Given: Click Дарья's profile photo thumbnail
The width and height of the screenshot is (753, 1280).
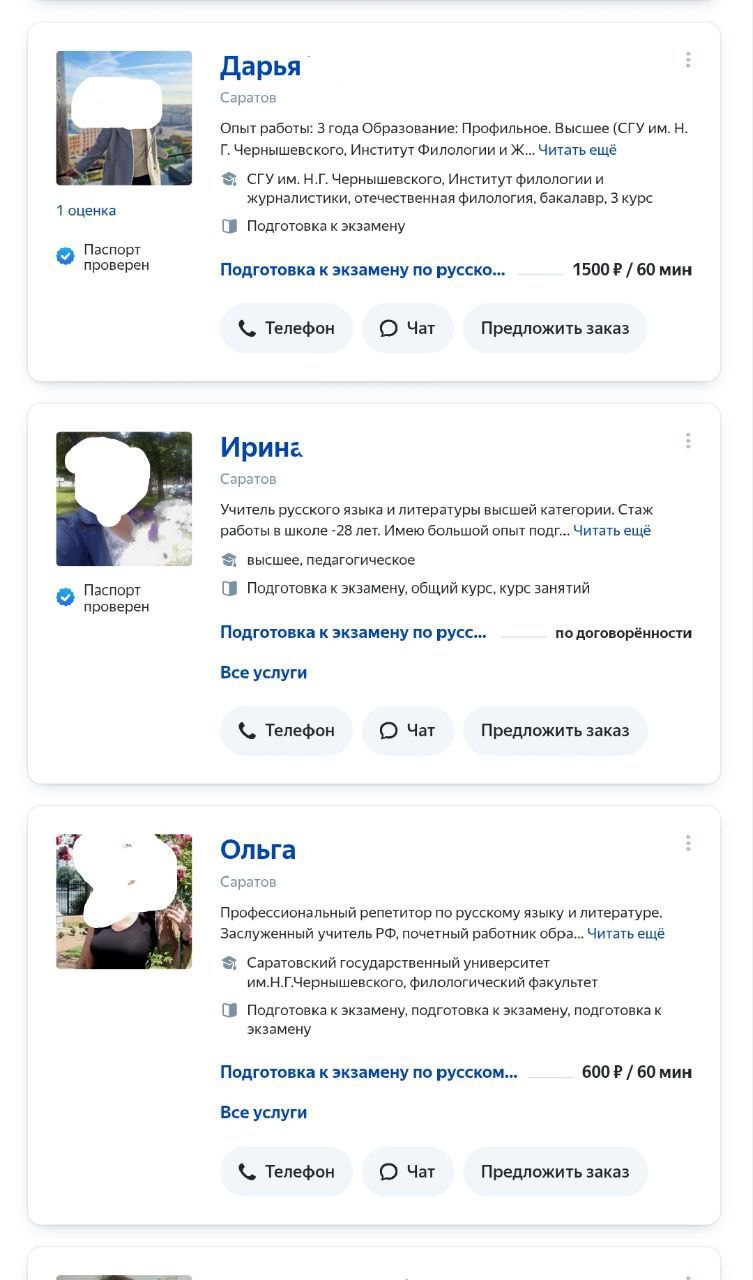Looking at the screenshot, I should click(124, 118).
